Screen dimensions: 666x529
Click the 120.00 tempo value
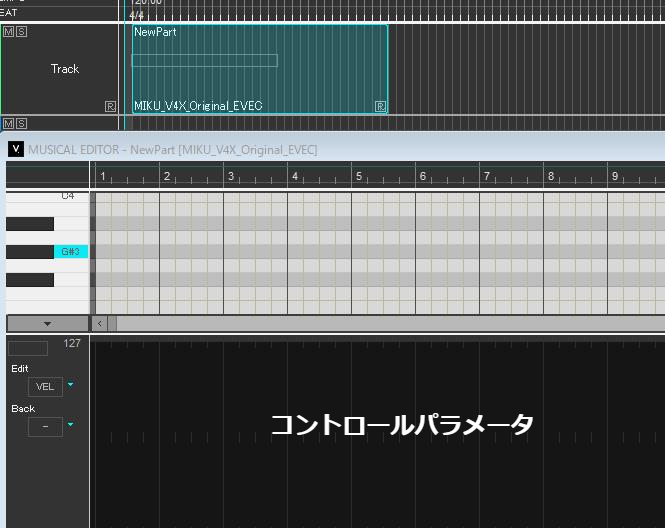point(147,2)
